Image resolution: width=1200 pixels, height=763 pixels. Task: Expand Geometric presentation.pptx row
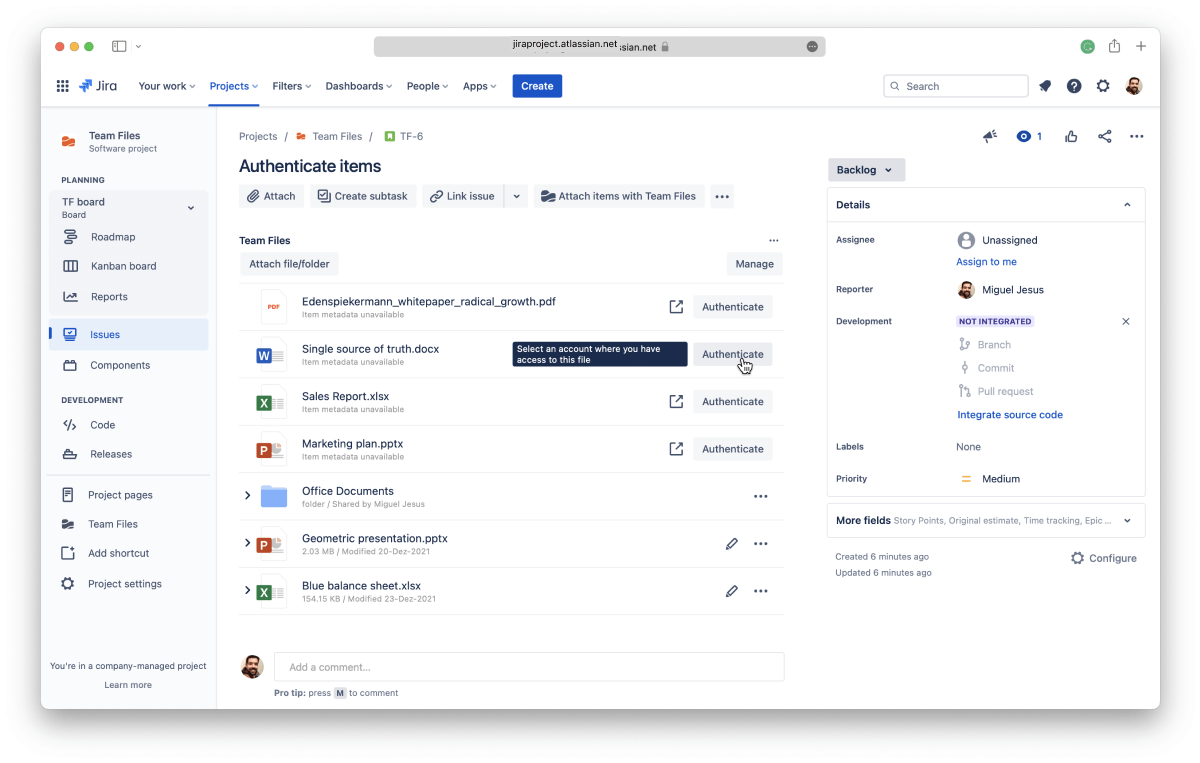tap(248, 543)
